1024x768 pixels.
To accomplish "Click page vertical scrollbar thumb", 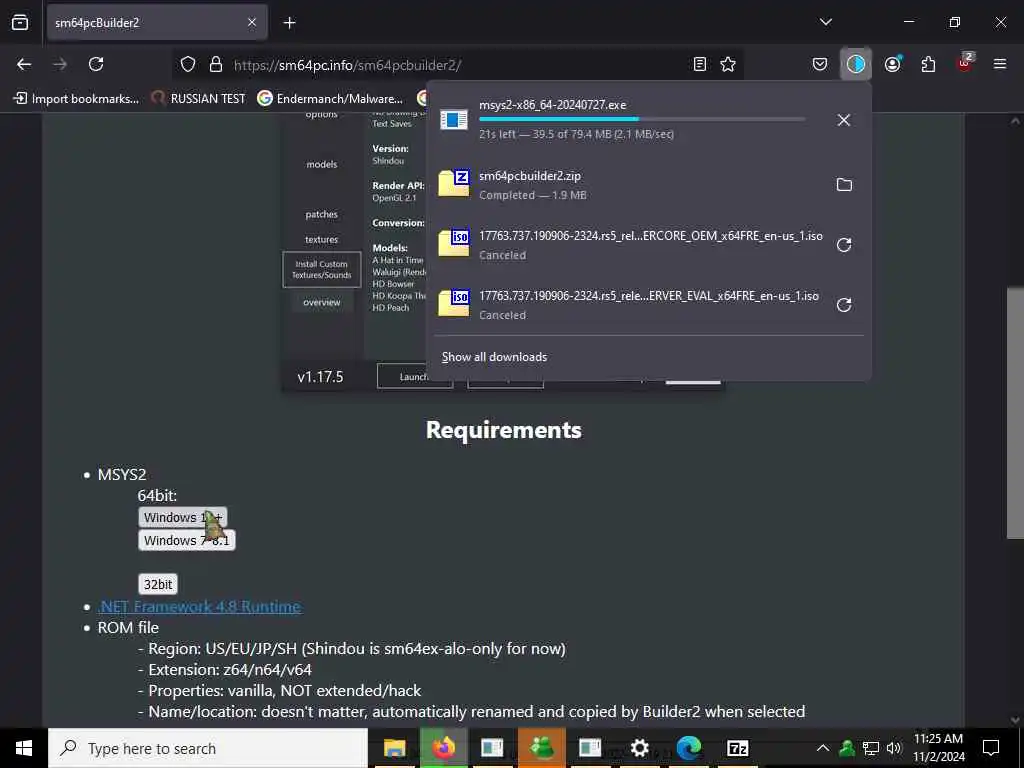I will (x=1015, y=413).
